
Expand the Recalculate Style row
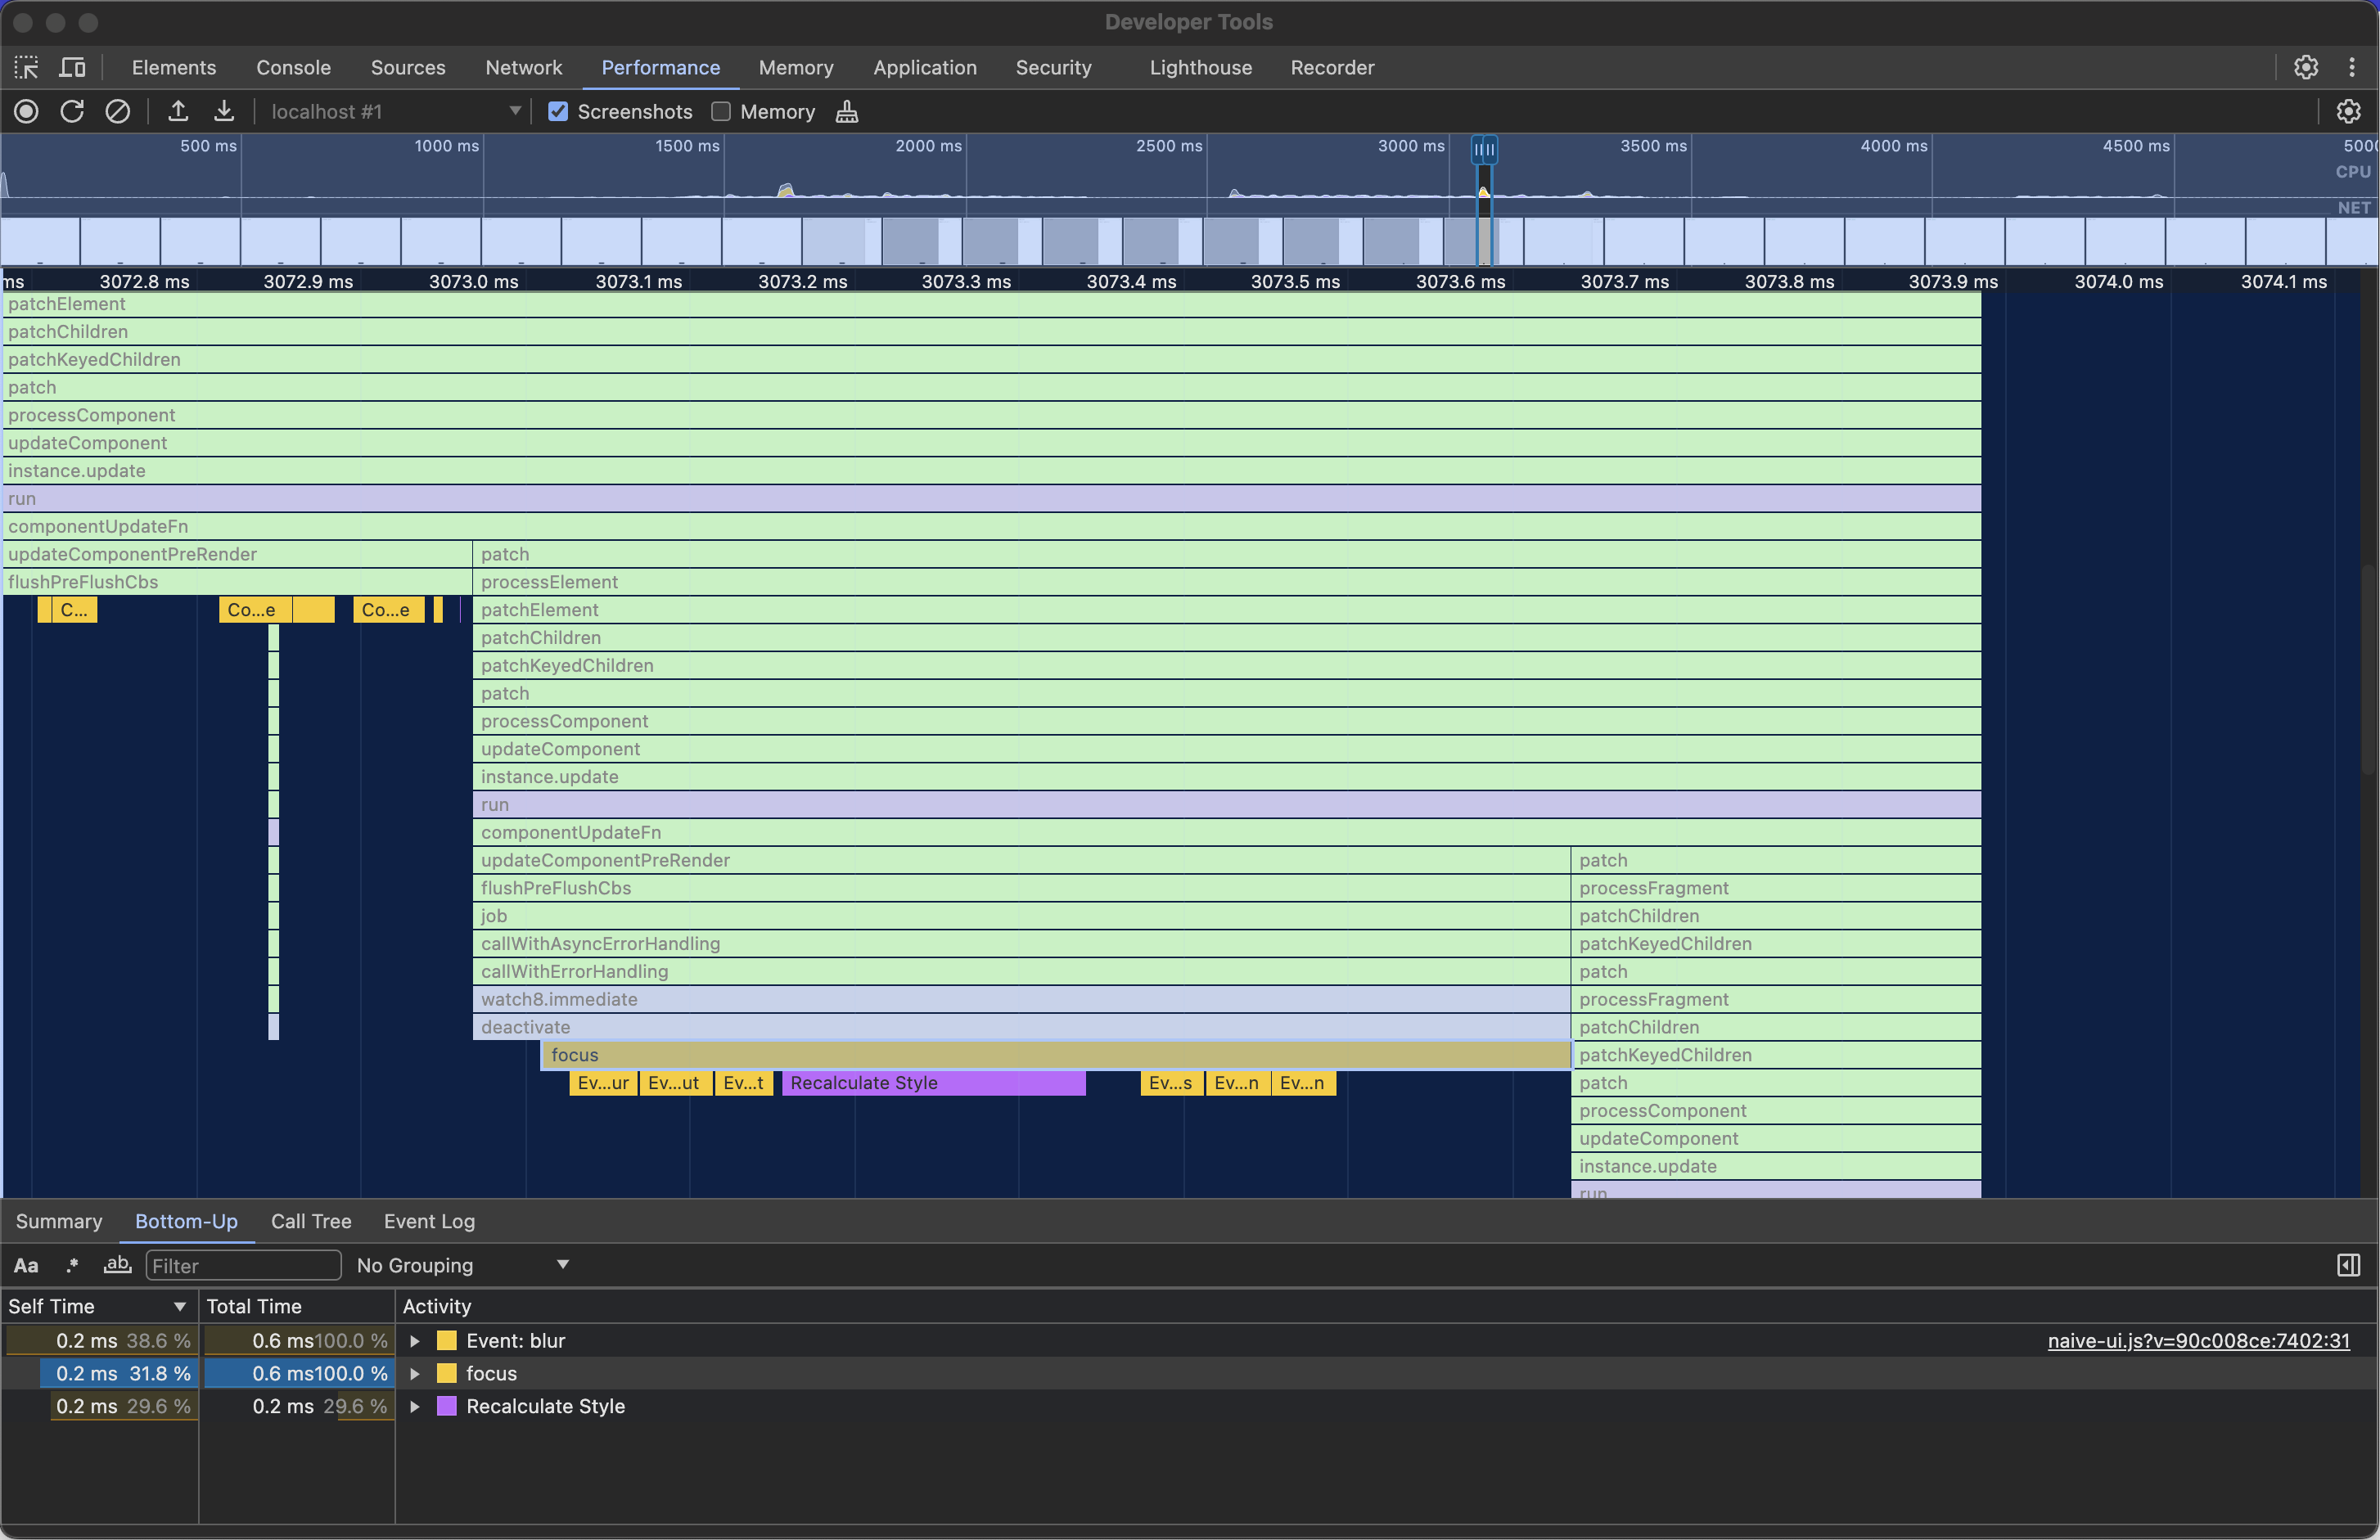tap(415, 1407)
